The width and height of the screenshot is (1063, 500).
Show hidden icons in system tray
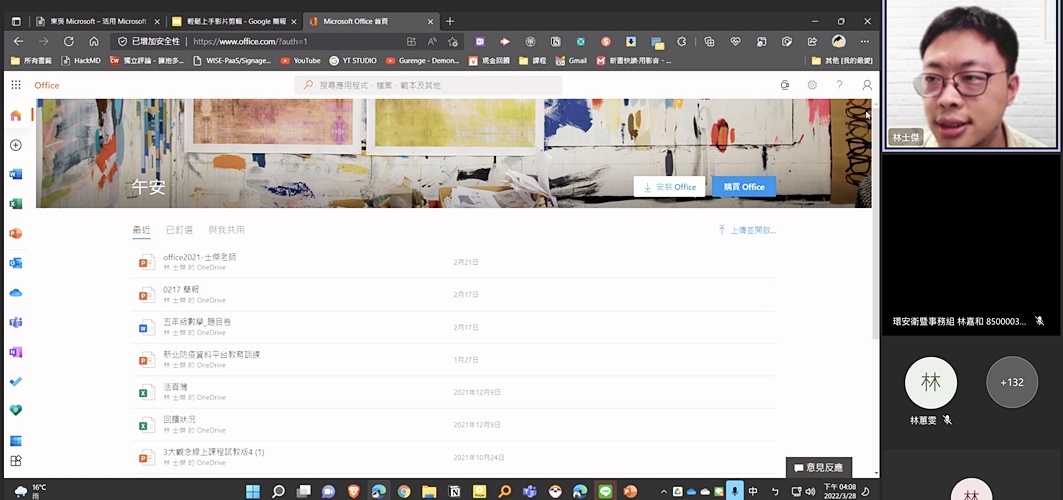663,491
